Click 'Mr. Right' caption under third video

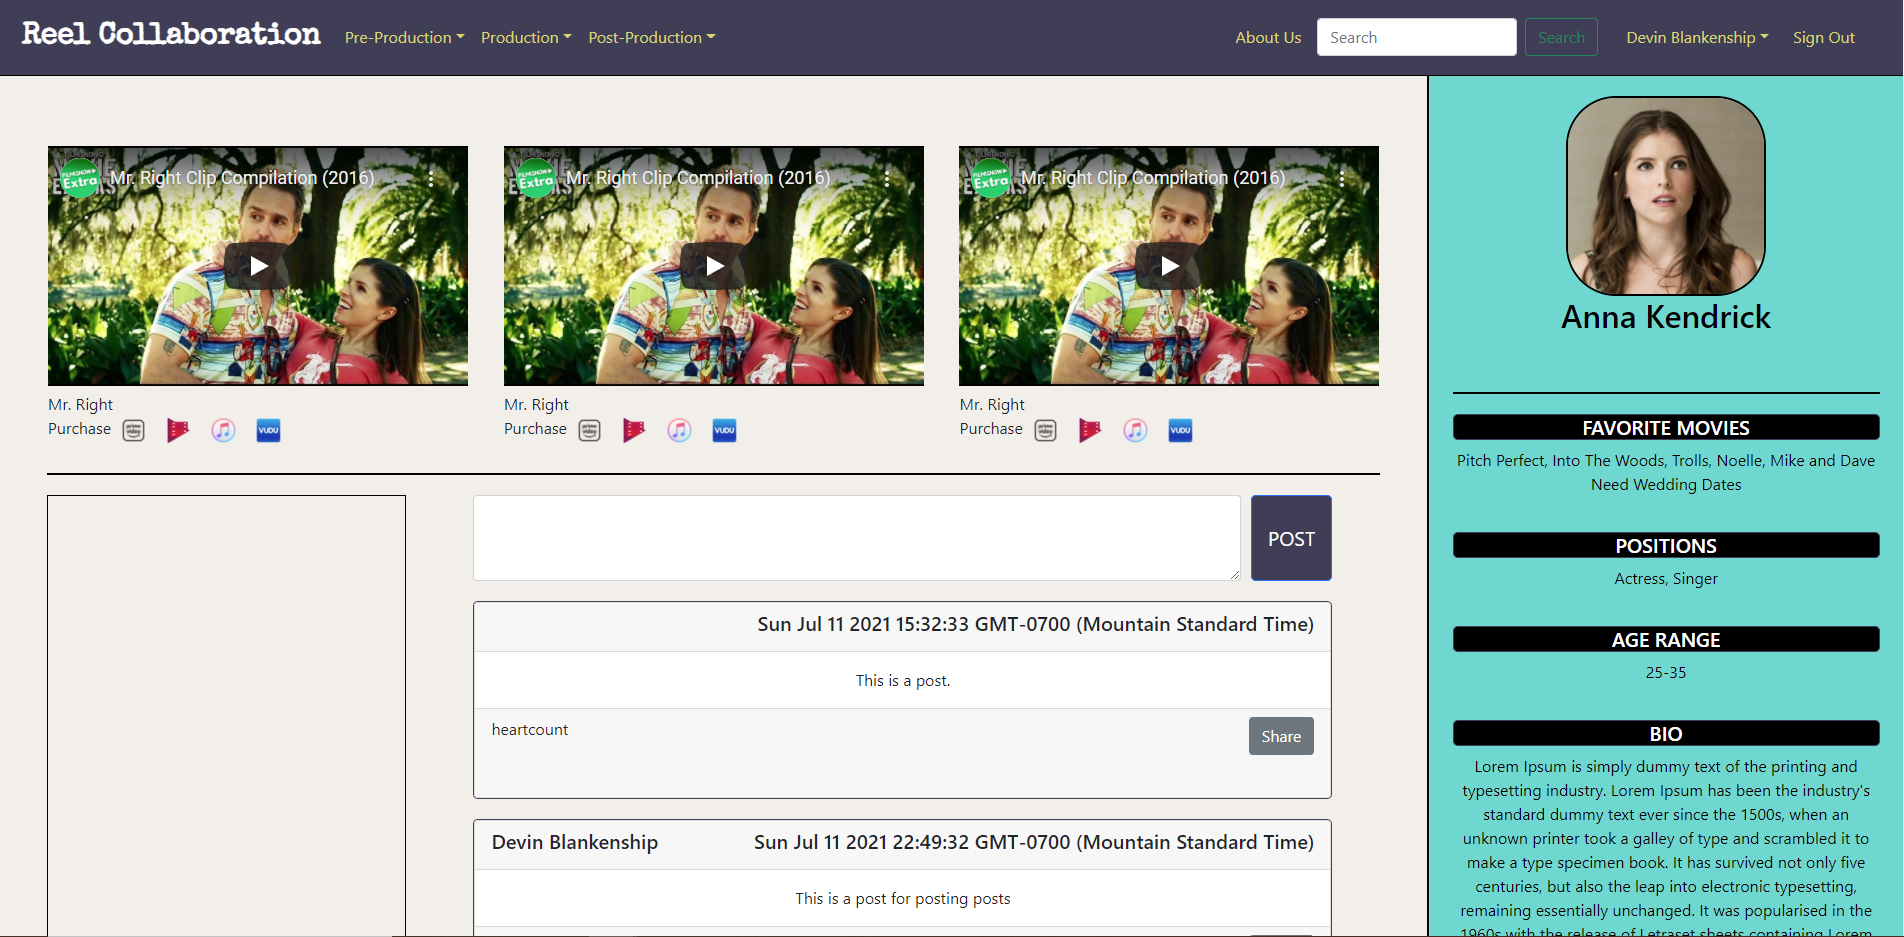coord(991,405)
